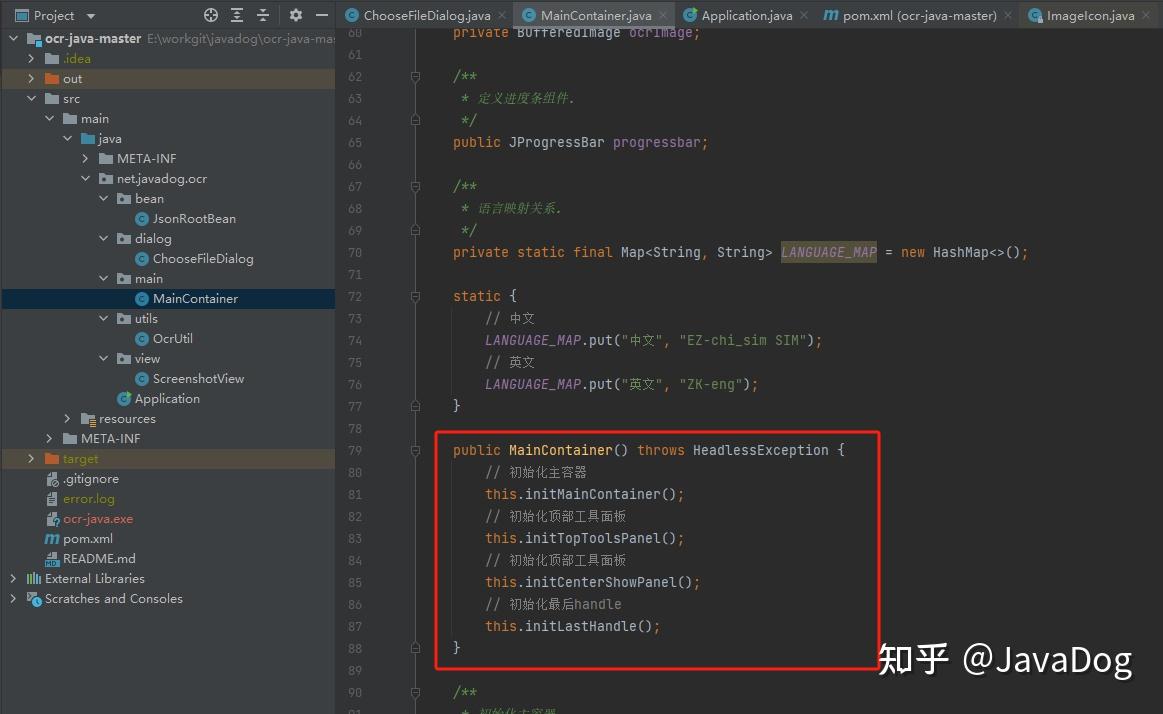Collapse the view package

tap(104, 358)
